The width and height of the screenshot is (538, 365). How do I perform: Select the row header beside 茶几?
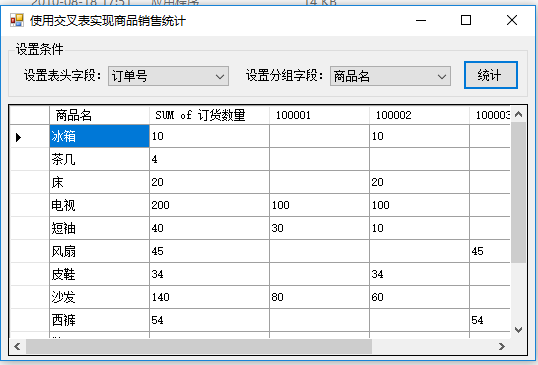coord(30,160)
